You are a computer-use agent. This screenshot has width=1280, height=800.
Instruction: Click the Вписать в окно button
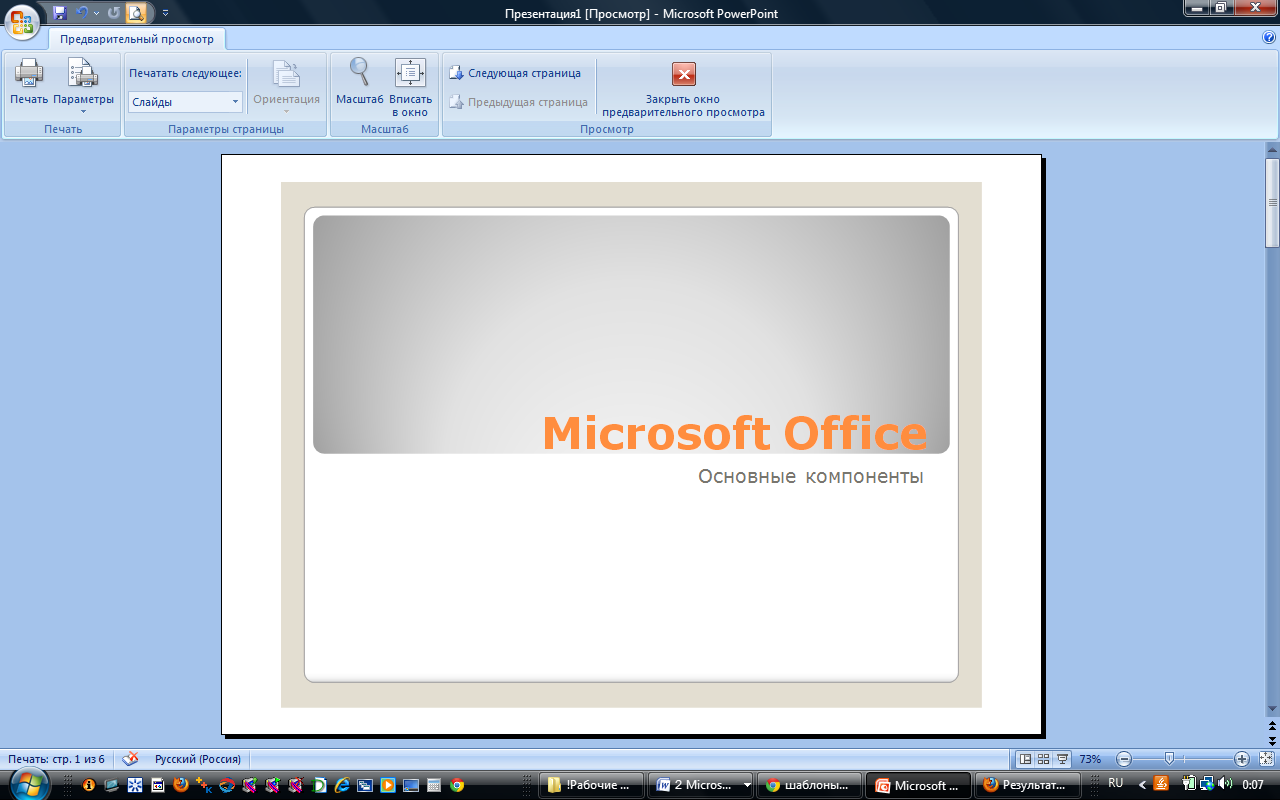point(411,88)
